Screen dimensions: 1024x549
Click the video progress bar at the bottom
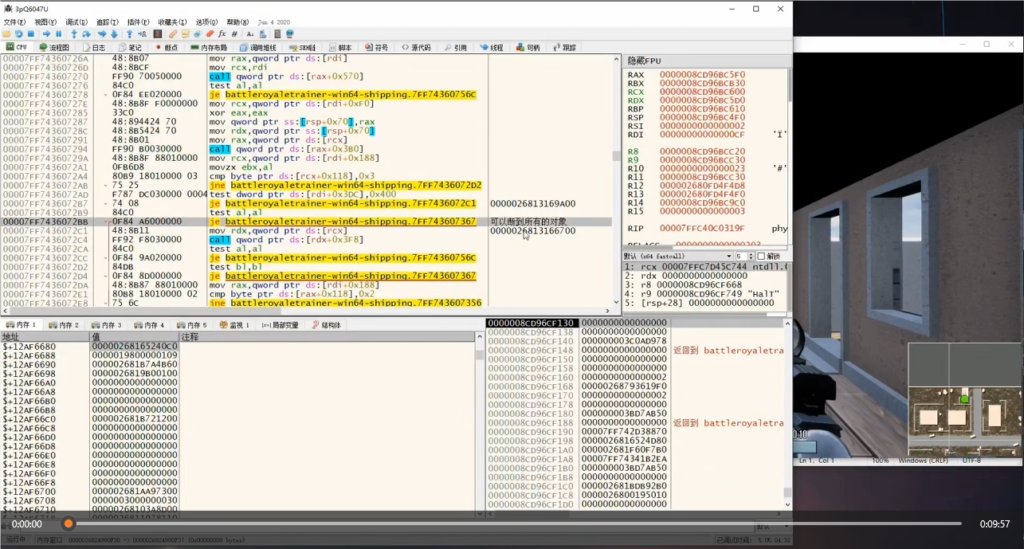510,523
